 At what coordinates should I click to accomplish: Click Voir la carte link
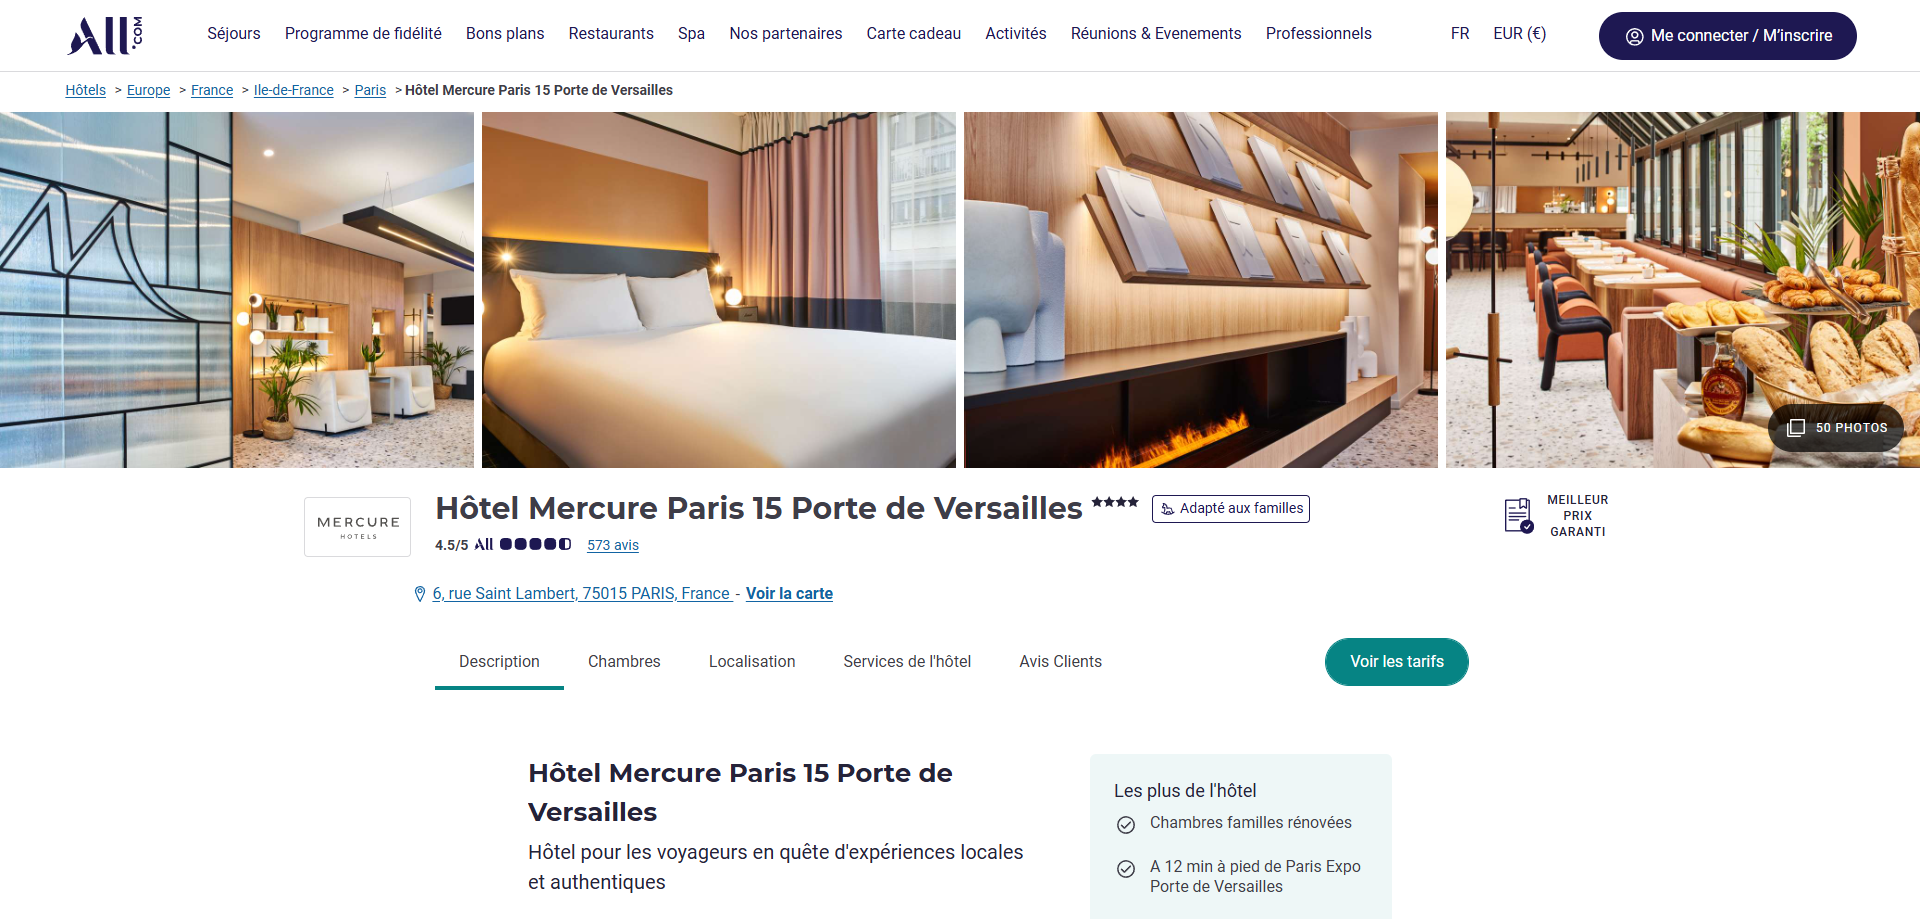coord(789,594)
